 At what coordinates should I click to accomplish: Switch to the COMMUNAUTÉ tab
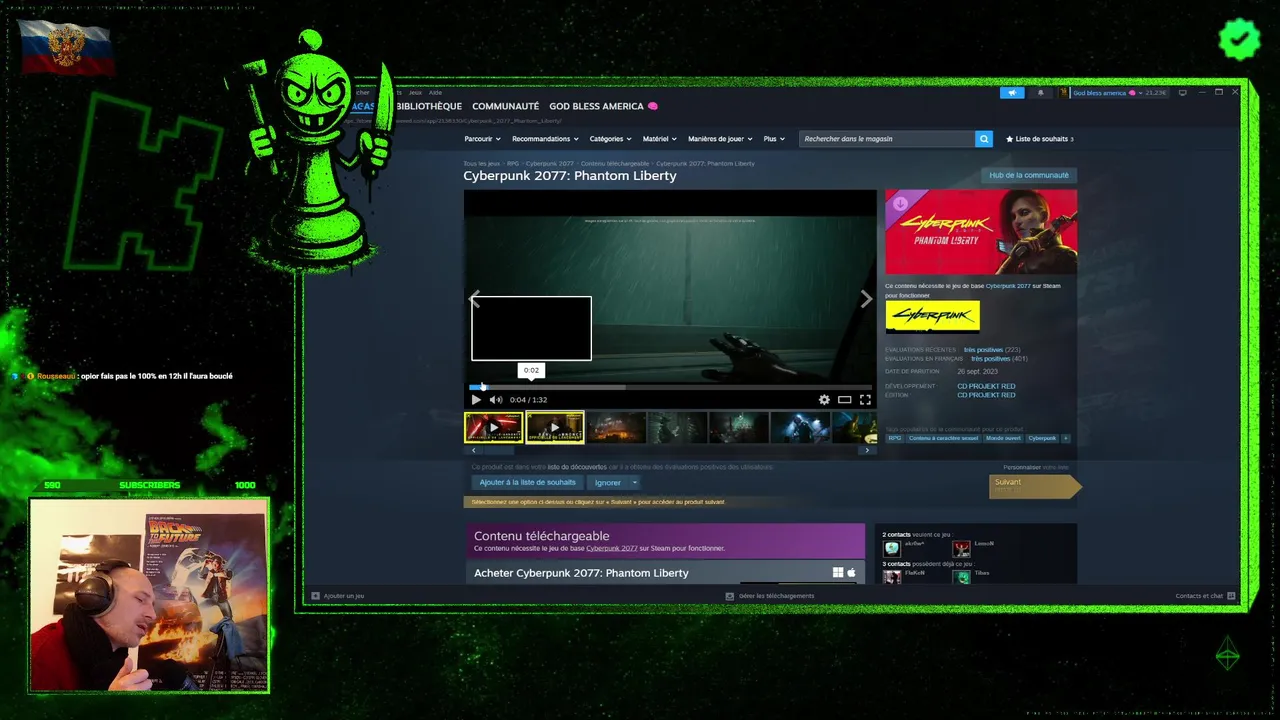[x=505, y=106]
